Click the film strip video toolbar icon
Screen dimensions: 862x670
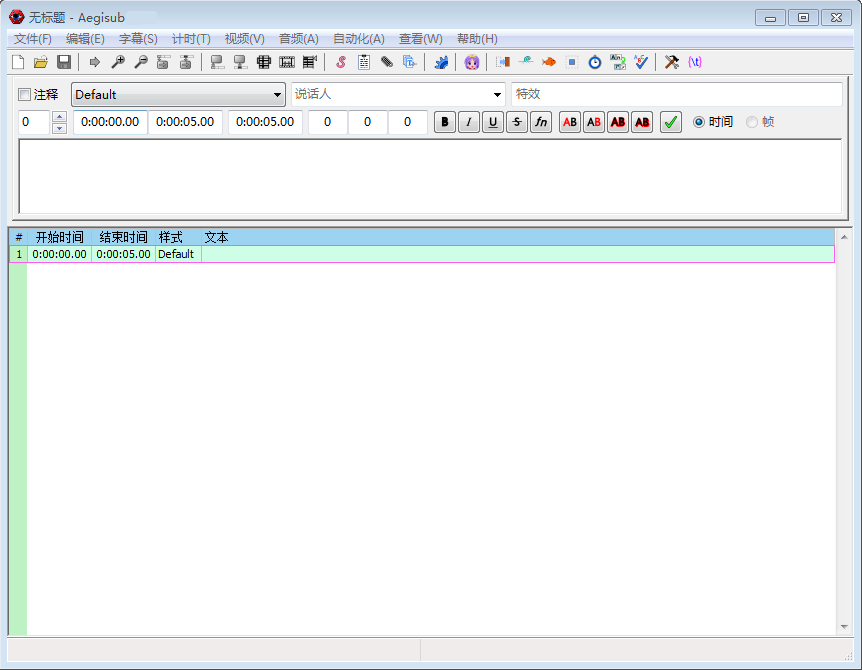pyautogui.click(x=287, y=62)
